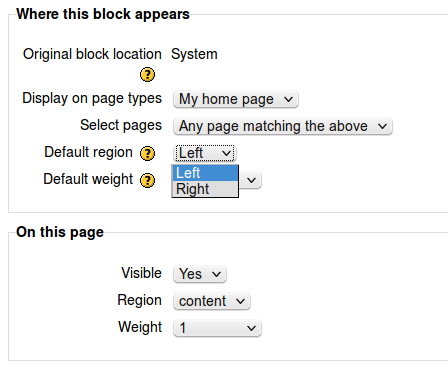Collapse the Default region Left dropdown
This screenshot has width=448, height=366.
205,153
